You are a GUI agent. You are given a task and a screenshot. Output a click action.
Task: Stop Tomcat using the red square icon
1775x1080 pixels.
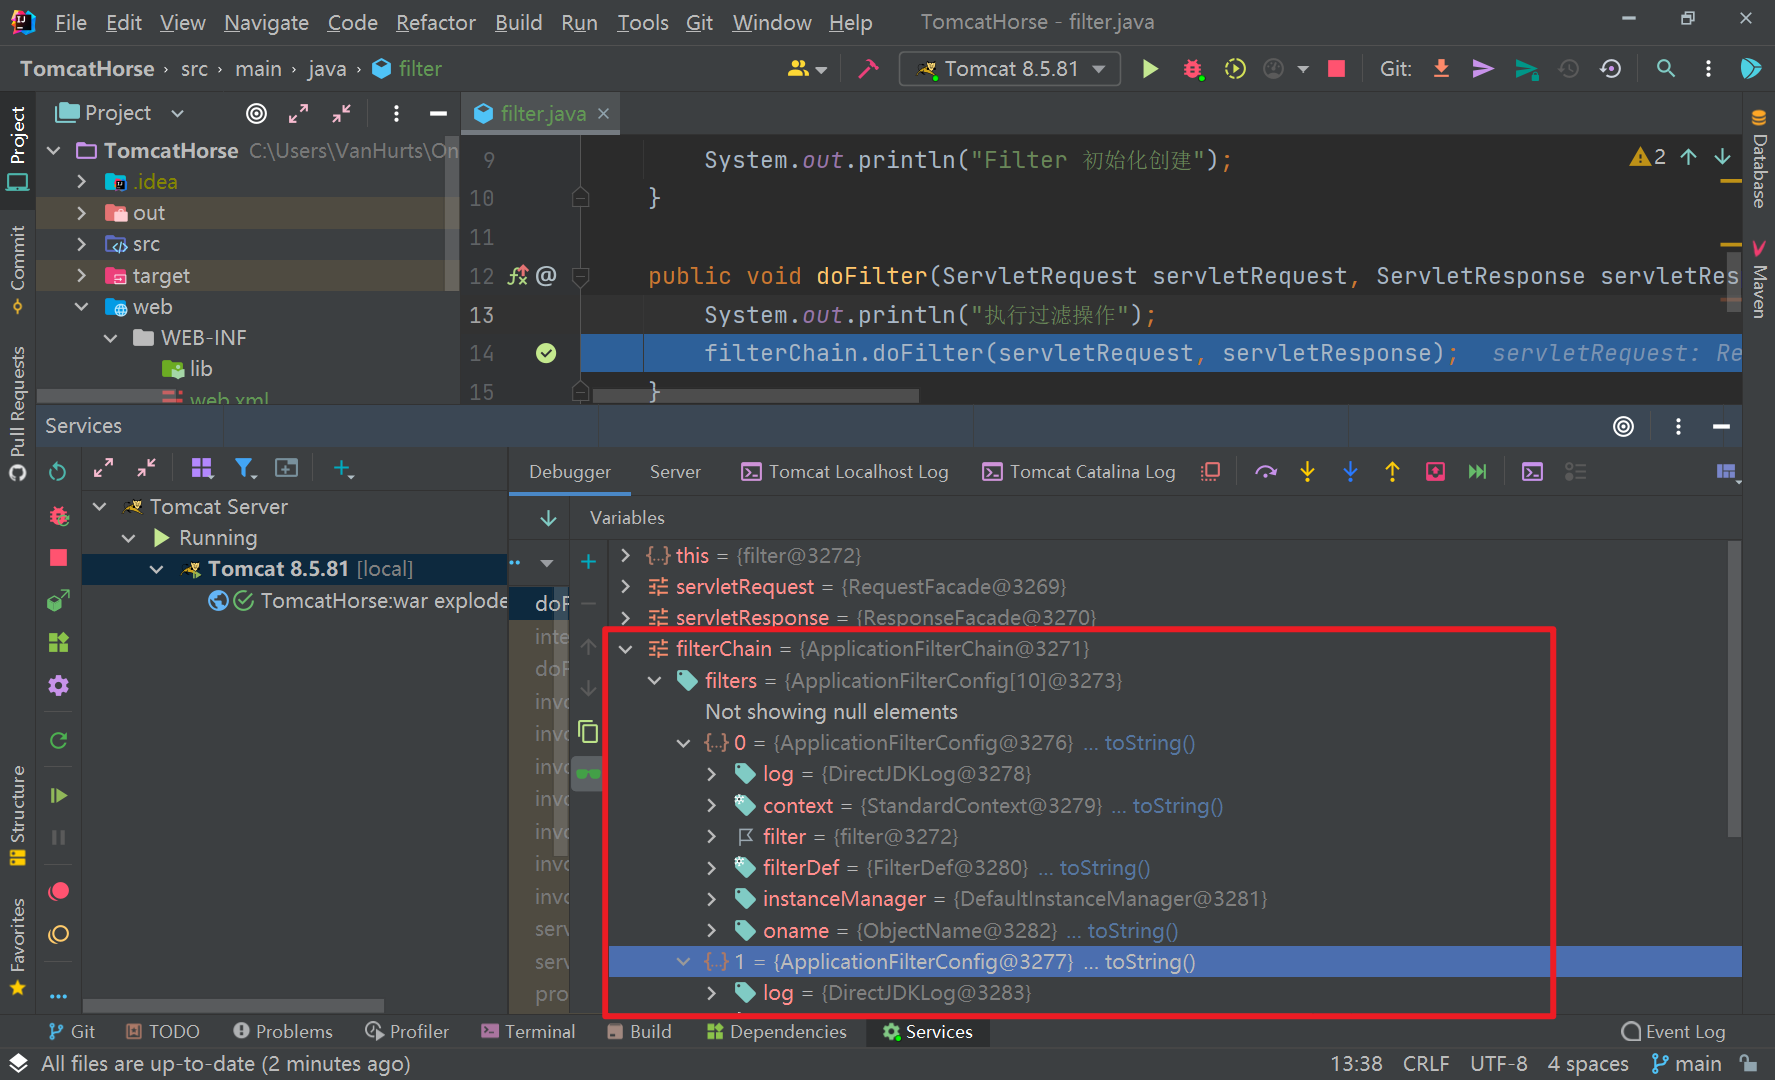pyautogui.click(x=1336, y=68)
